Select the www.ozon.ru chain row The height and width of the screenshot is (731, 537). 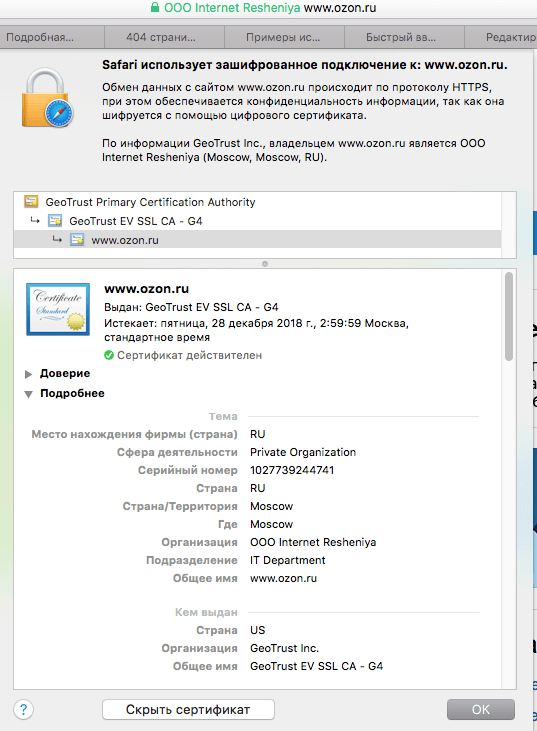[257, 240]
